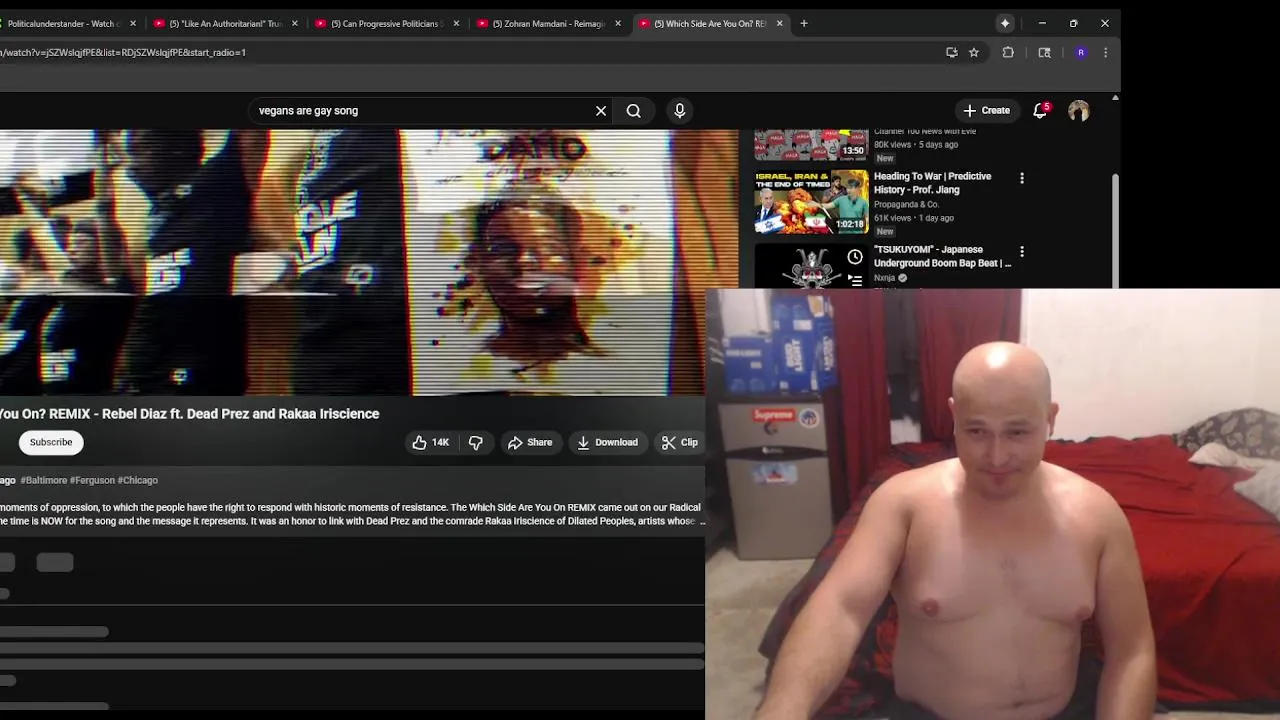Open the browser extensions puzzle icon
Screen dimensions: 1280x720
point(1008,52)
